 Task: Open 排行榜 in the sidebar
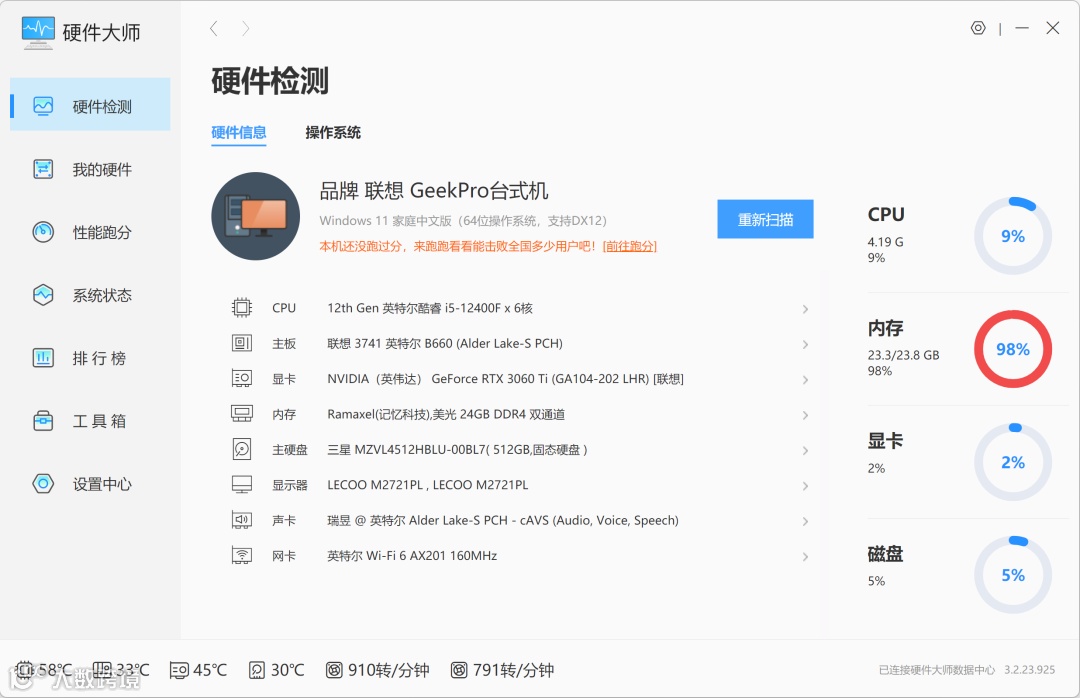pyautogui.click(x=90, y=358)
